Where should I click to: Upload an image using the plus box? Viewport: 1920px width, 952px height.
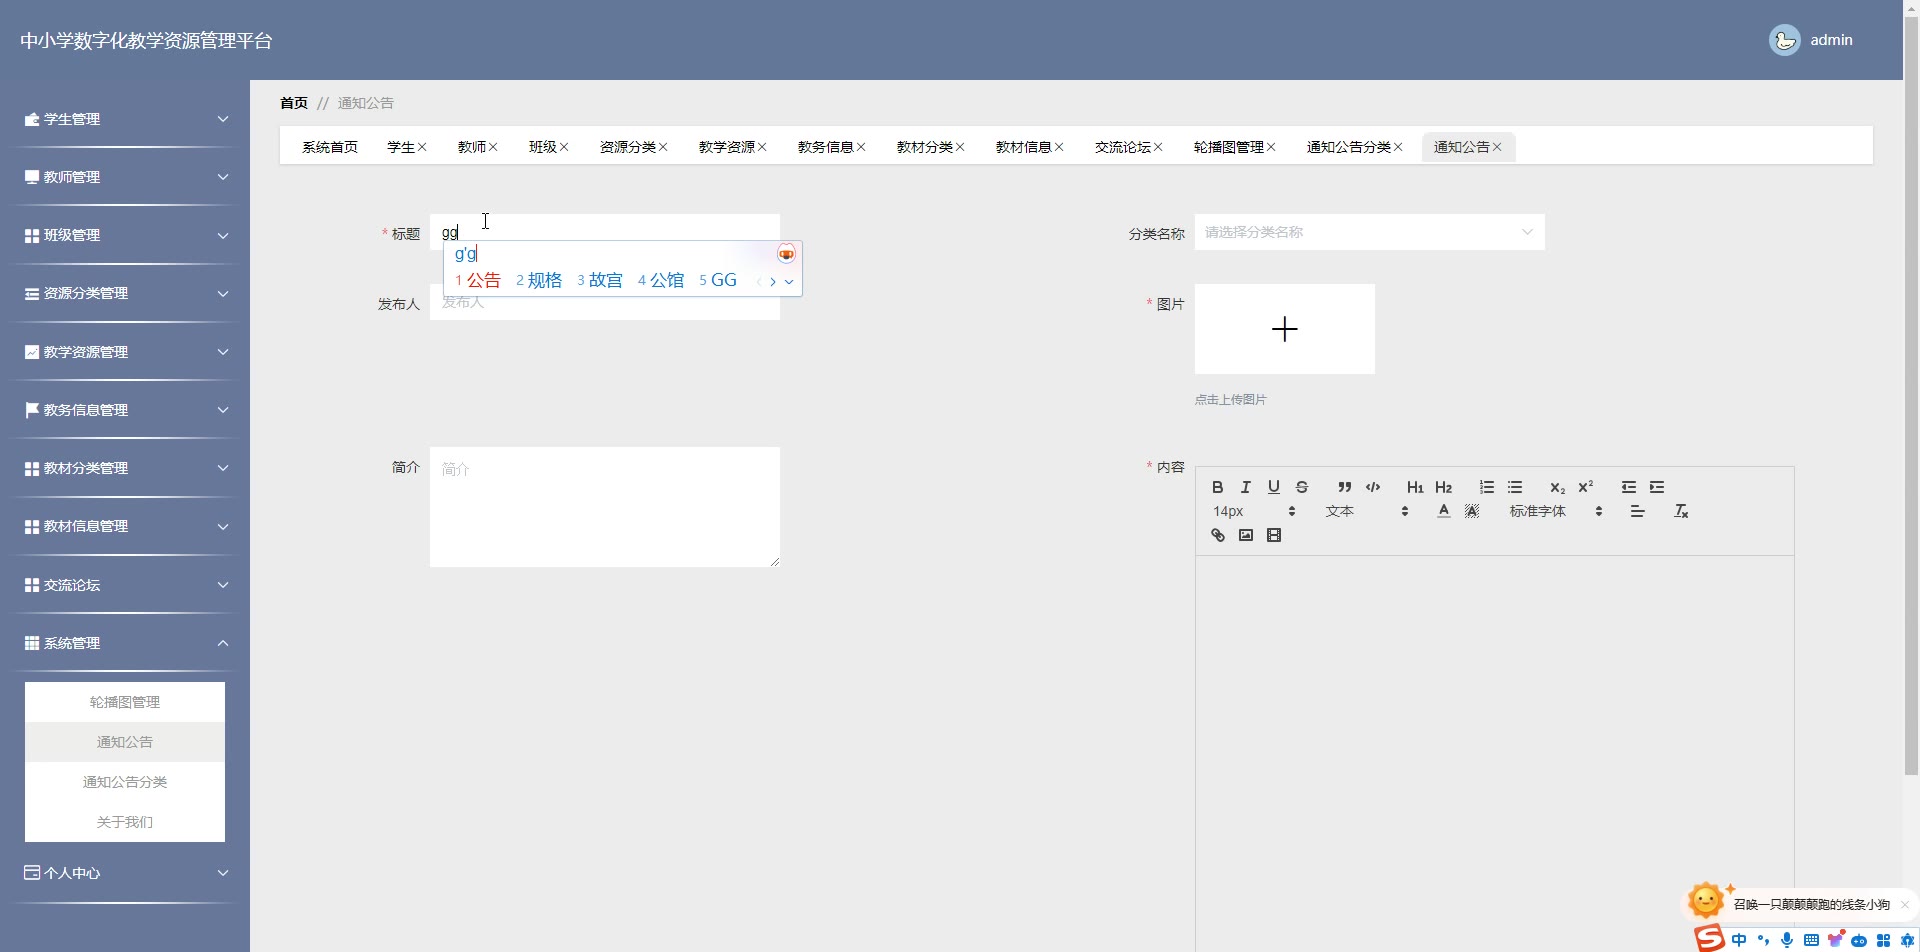[1285, 329]
